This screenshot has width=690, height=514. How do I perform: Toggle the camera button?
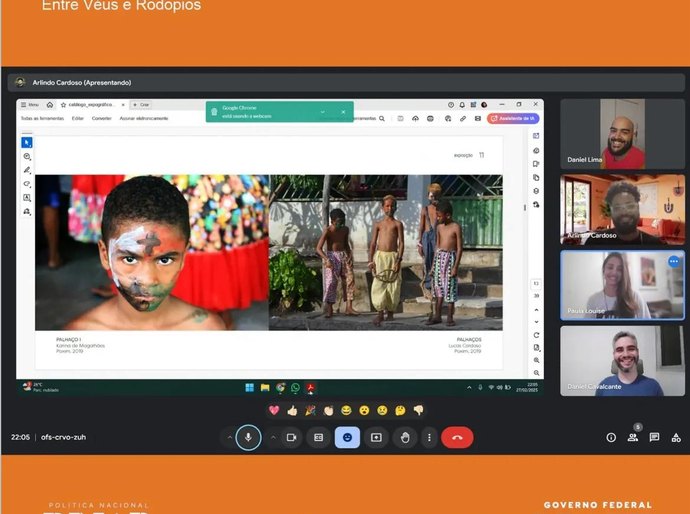[x=291, y=437]
